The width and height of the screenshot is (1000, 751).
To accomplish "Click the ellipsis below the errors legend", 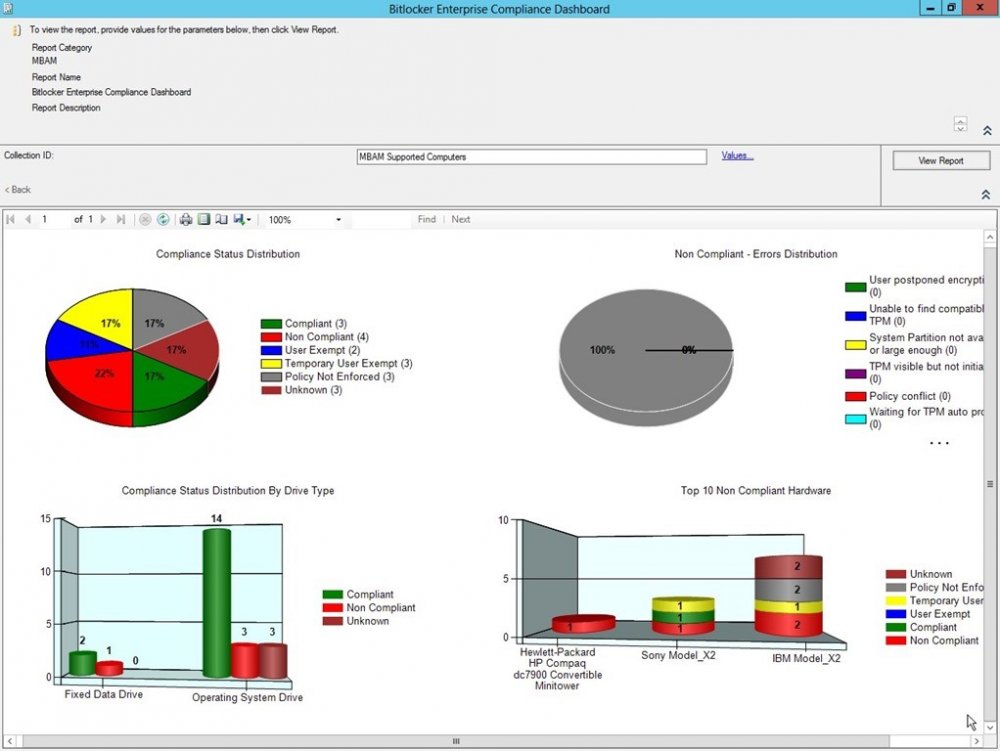I will click(x=939, y=442).
